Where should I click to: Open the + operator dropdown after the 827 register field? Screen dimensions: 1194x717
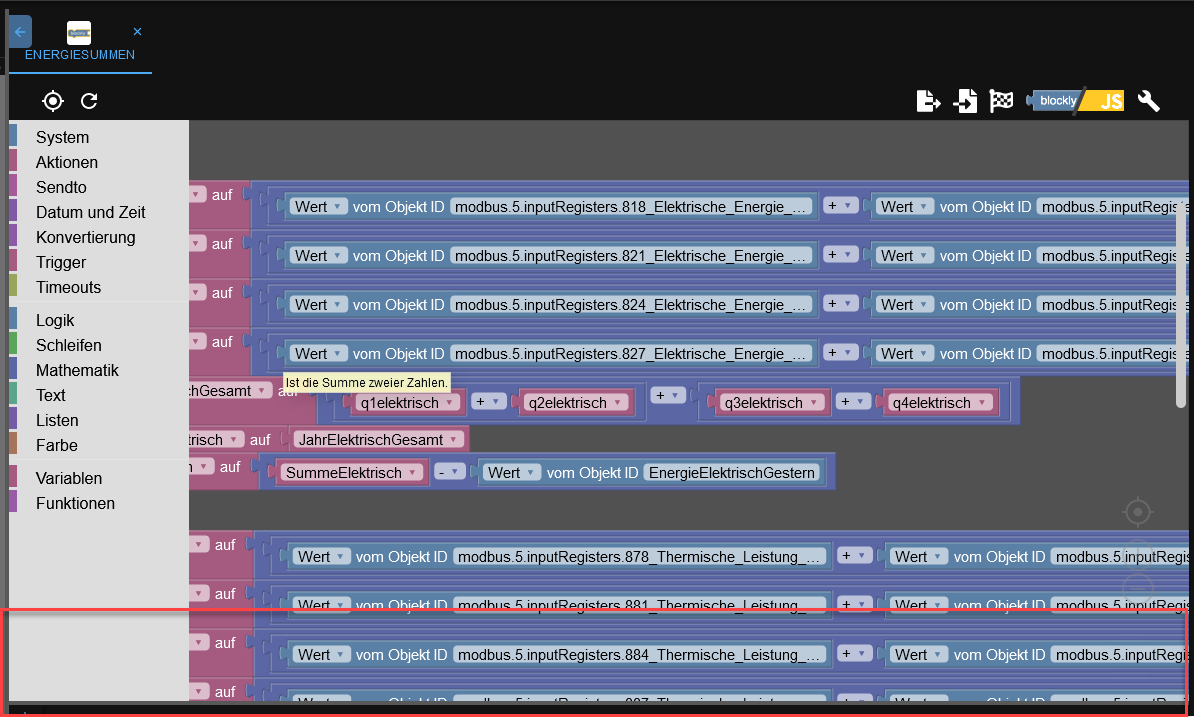click(x=841, y=352)
